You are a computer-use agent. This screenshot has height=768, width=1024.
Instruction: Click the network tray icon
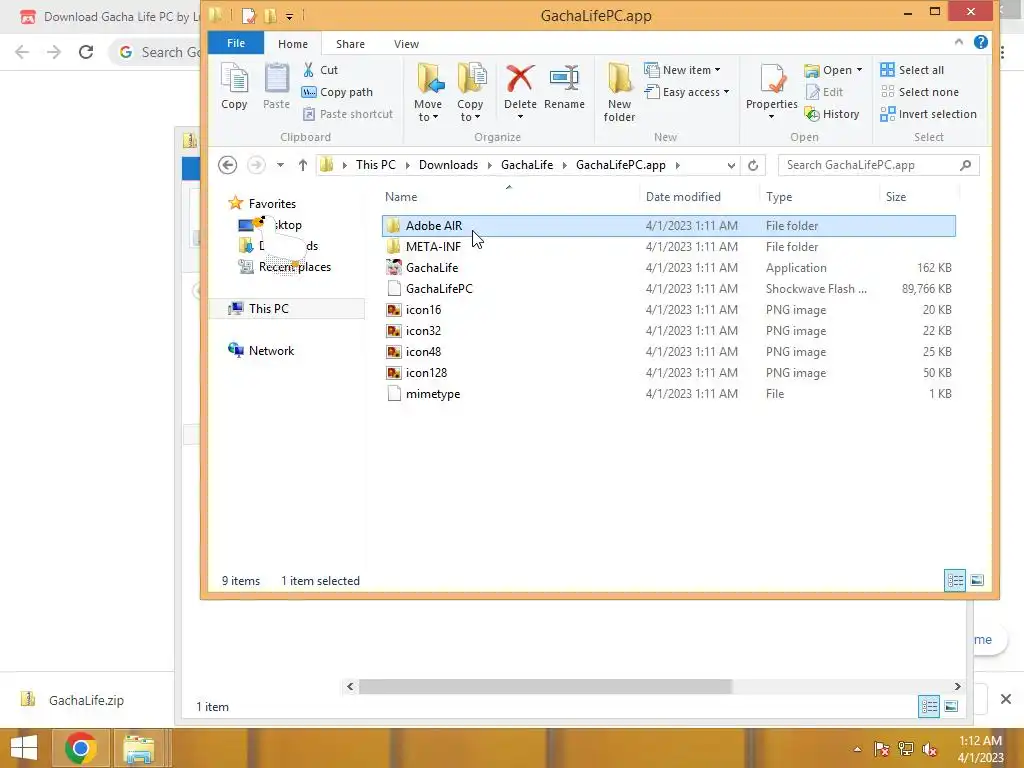click(x=905, y=749)
